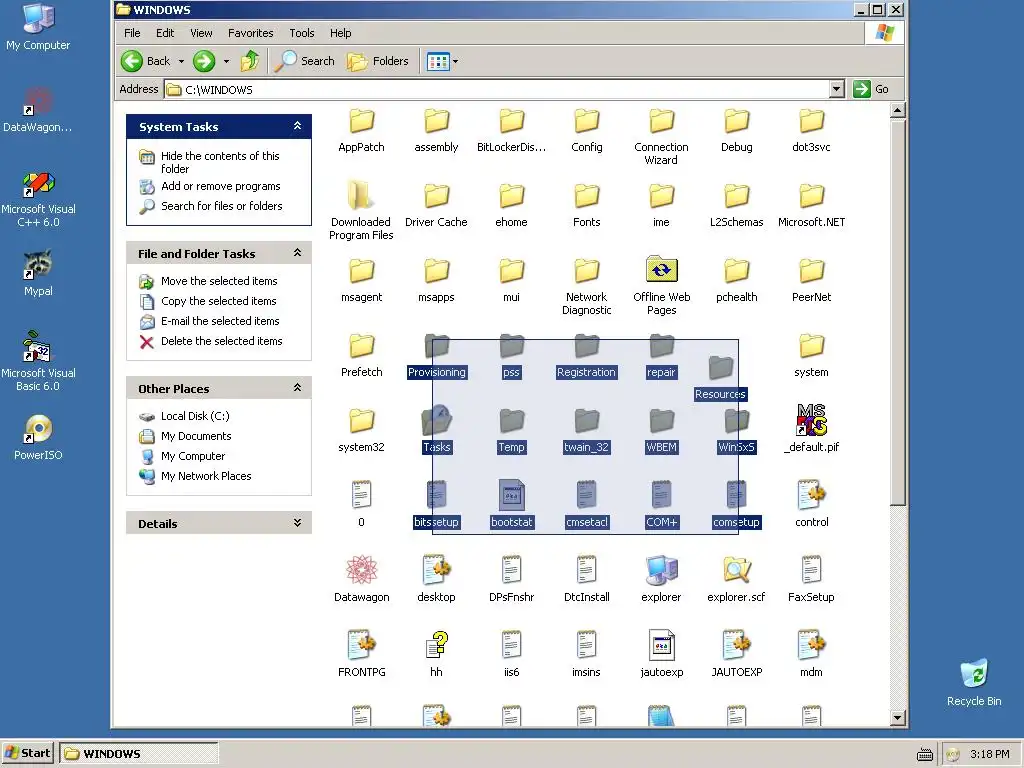Select the assembly folder
Screen dimensions: 1024x768
click(x=436, y=131)
